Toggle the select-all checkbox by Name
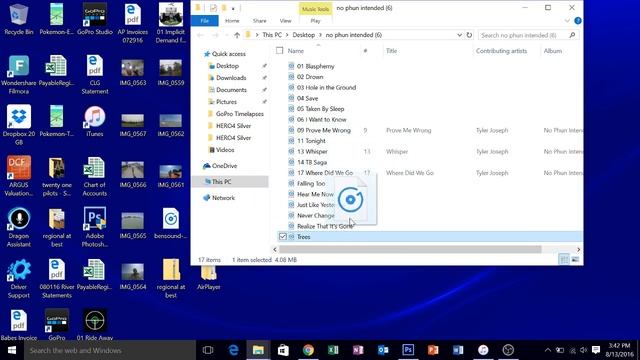640x360 pixels. (280, 51)
